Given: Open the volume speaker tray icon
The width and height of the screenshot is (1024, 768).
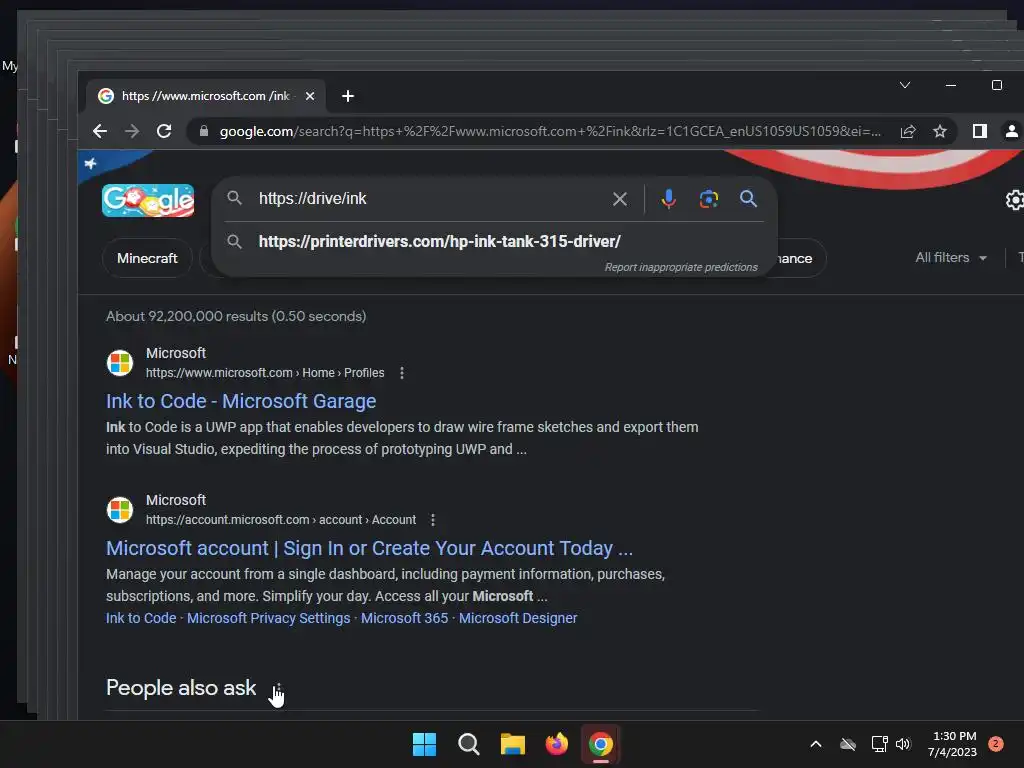Looking at the screenshot, I should (x=903, y=744).
